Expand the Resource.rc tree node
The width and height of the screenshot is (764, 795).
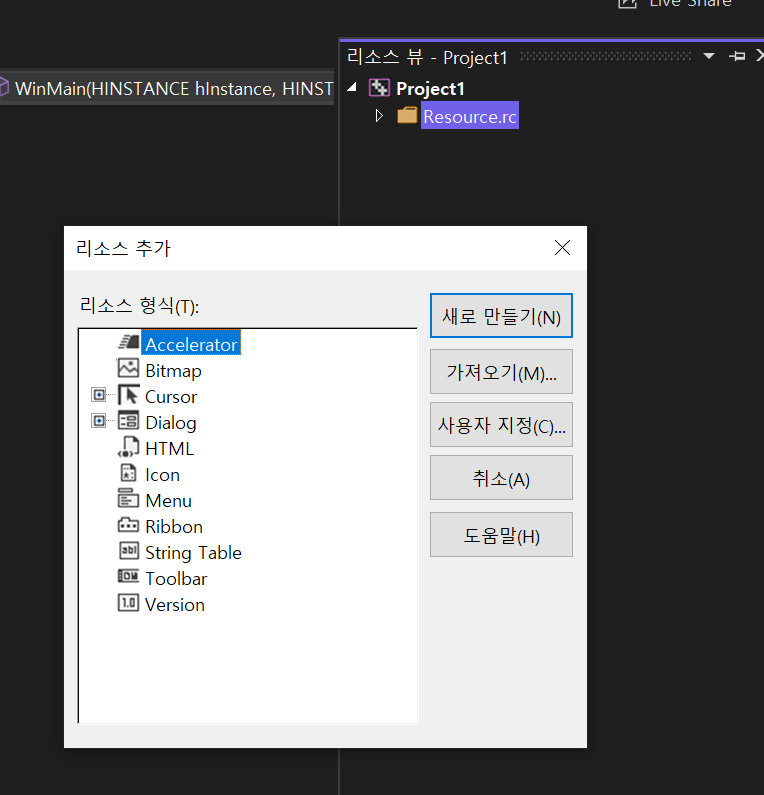[379, 116]
